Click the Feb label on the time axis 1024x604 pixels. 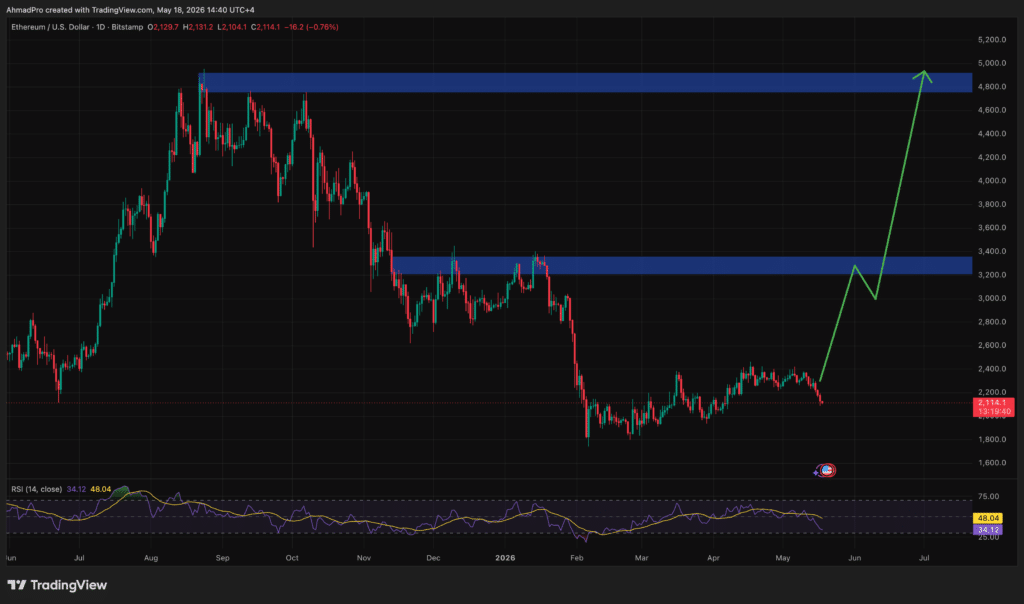[x=576, y=558]
